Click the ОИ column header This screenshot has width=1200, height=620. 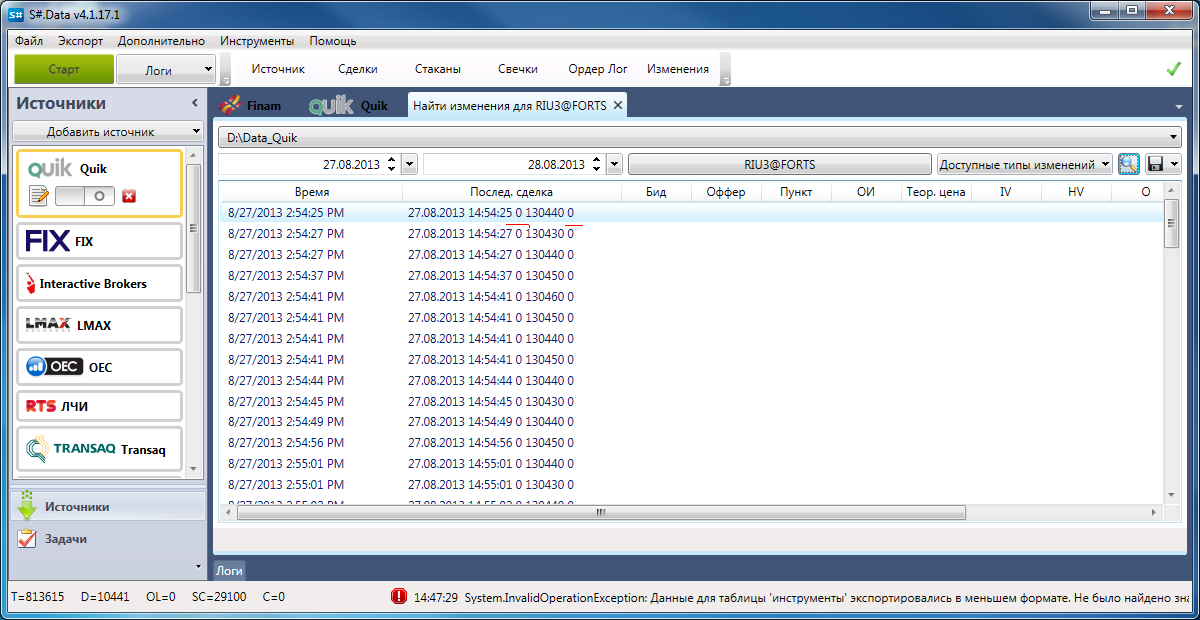point(866,191)
